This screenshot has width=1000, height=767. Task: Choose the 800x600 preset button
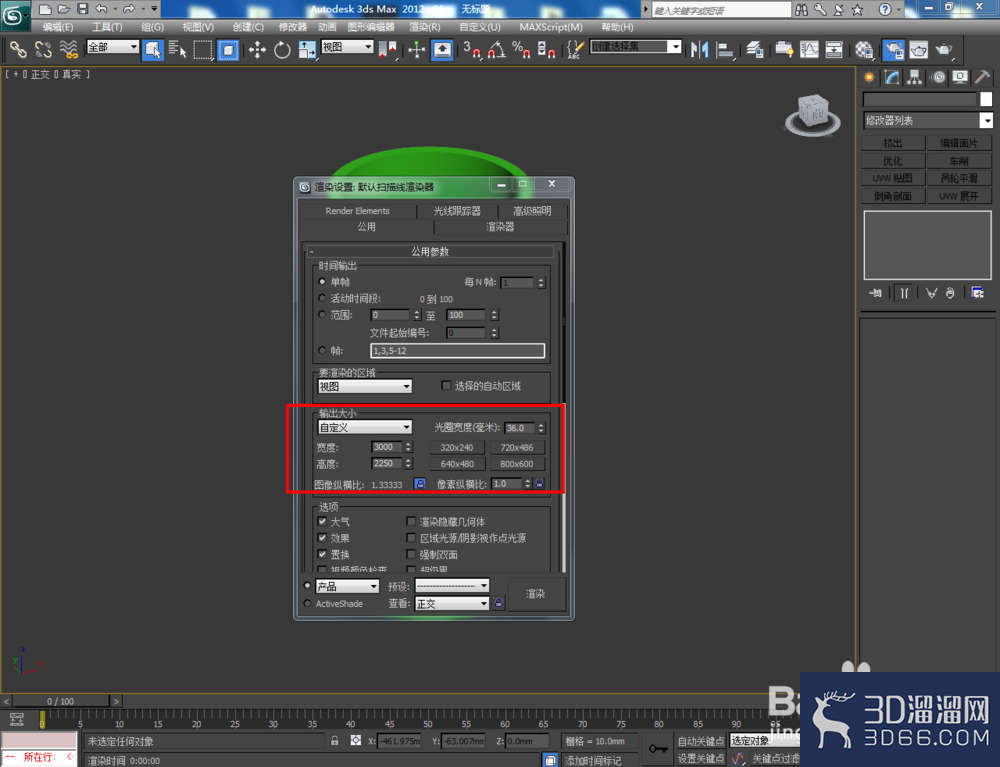tap(517, 464)
